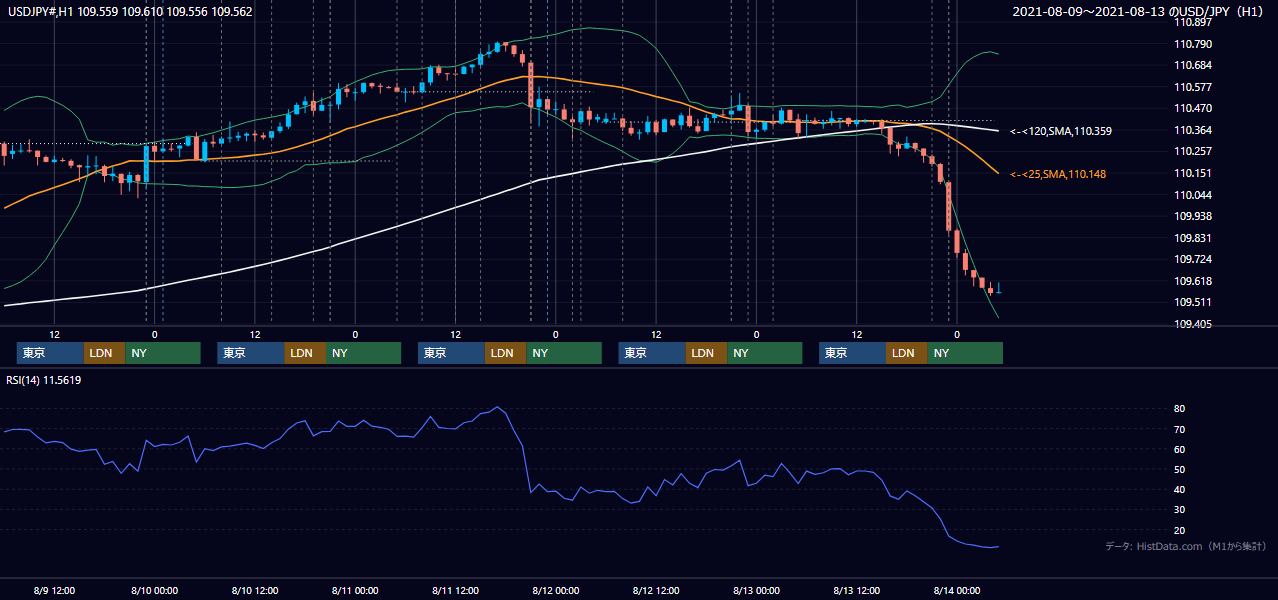The height and width of the screenshot is (600, 1278).
Task: Click RSI scale value 40
Action: [x=1179, y=489]
